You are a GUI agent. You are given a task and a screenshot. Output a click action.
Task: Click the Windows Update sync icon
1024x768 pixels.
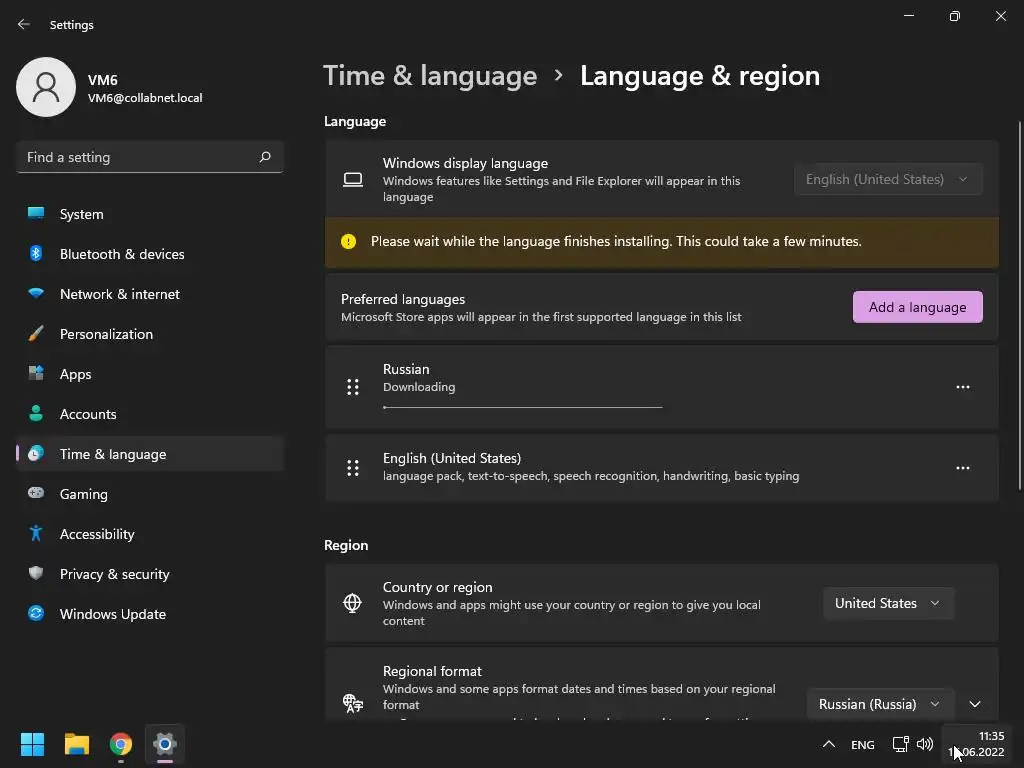(36, 613)
